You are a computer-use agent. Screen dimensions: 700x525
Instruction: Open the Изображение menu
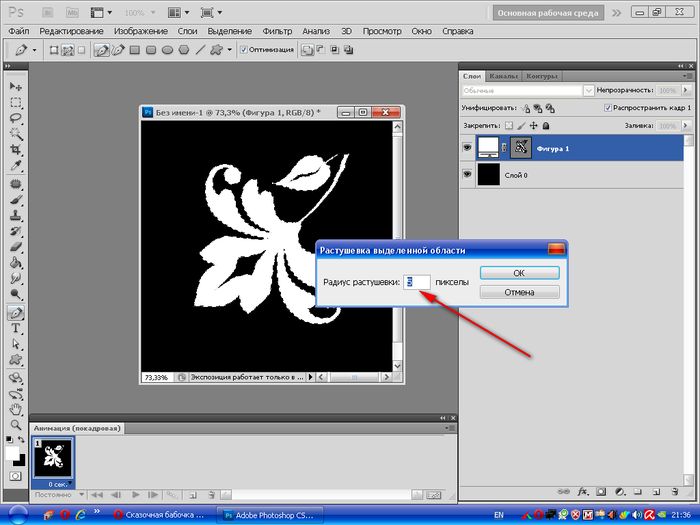point(141,31)
